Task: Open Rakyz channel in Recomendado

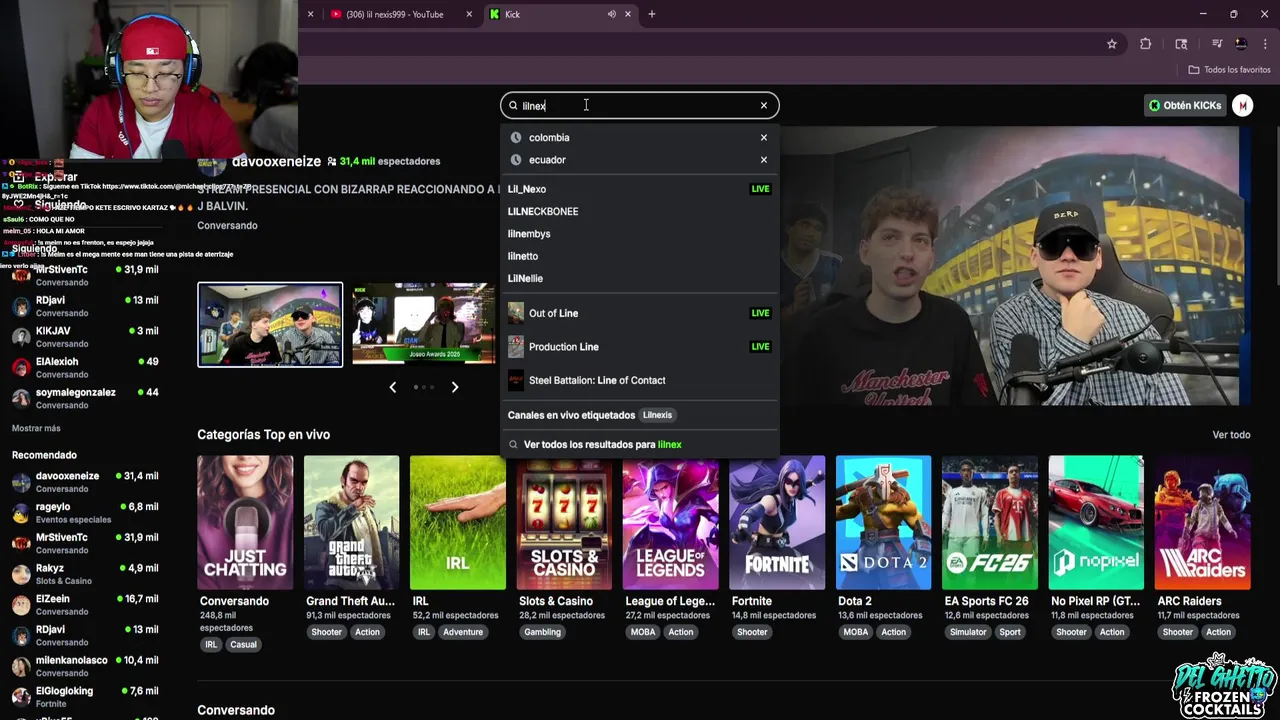Action: [85, 574]
